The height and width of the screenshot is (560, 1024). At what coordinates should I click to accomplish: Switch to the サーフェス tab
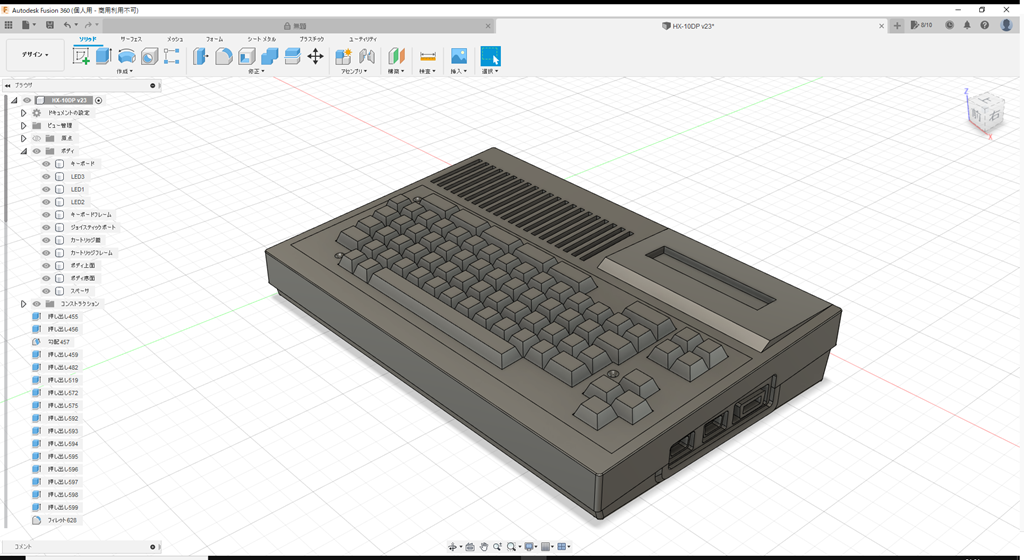131,39
